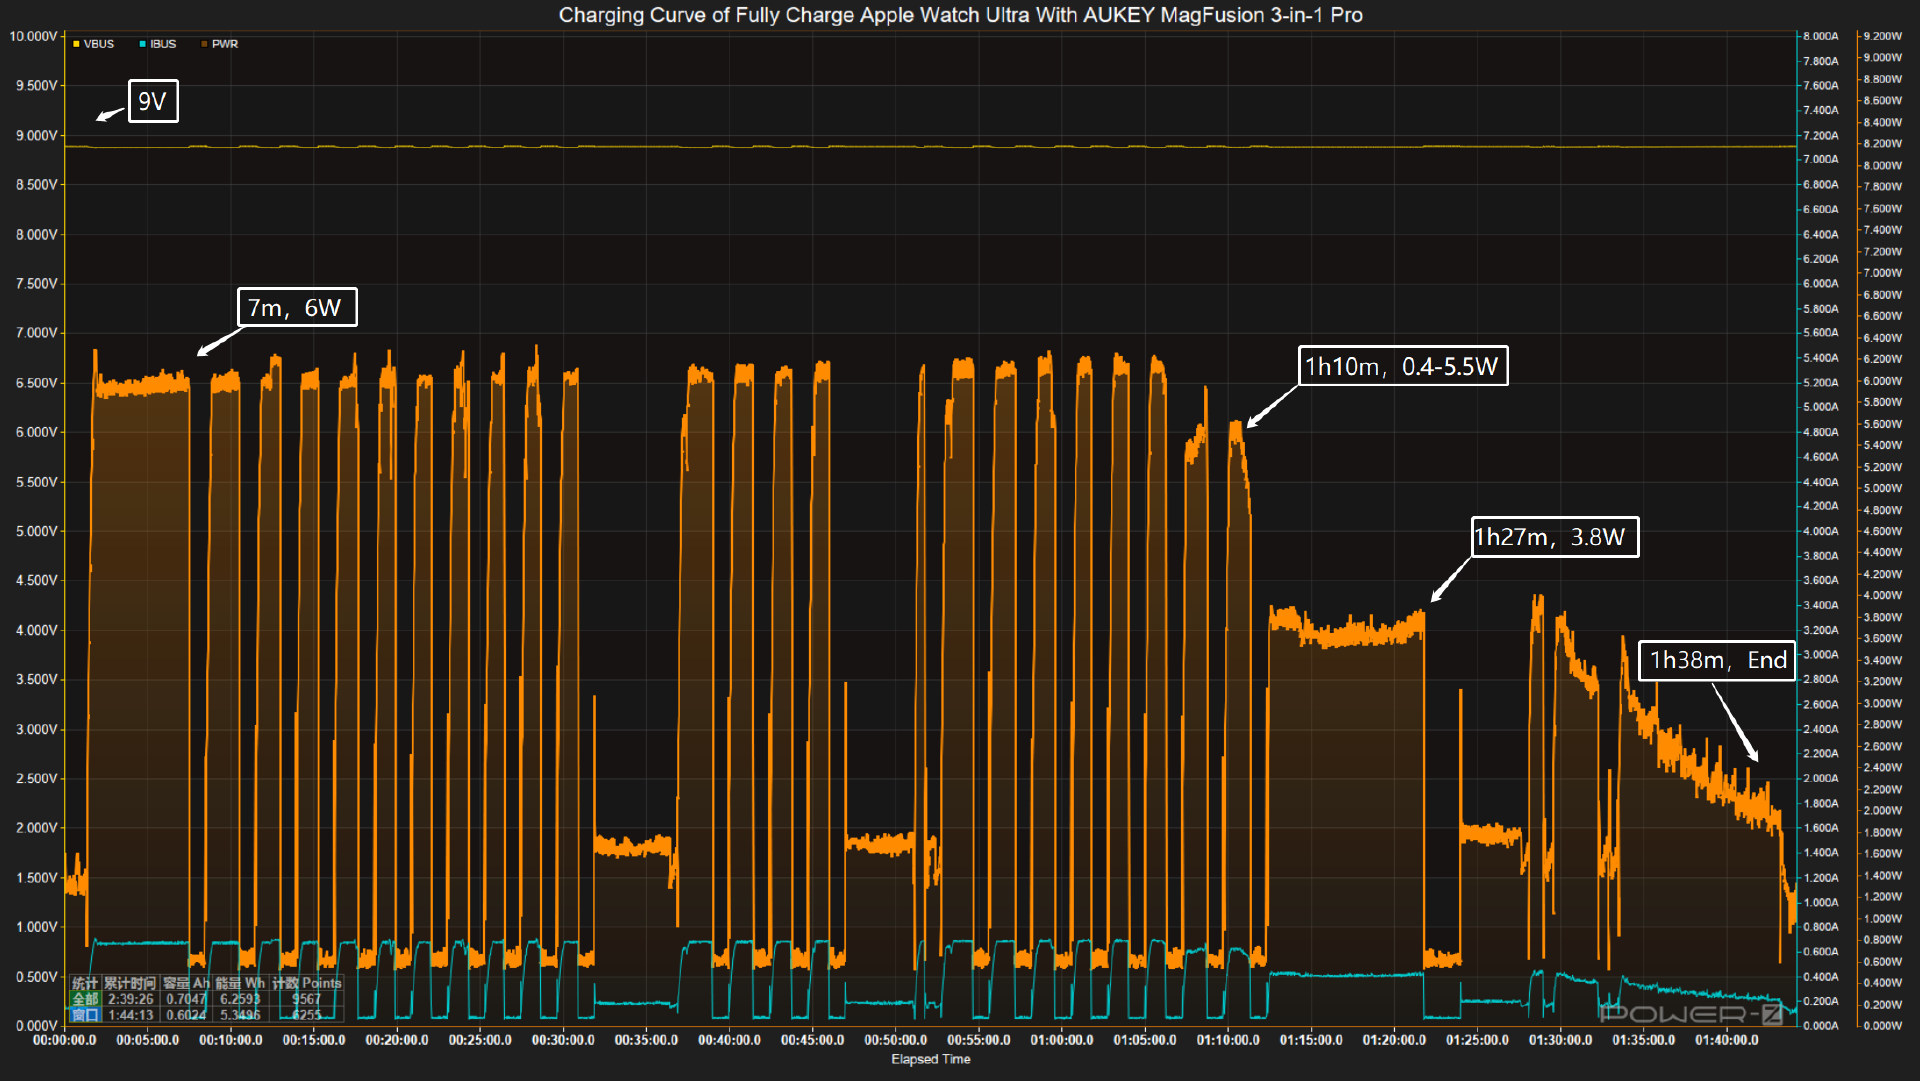The image size is (1920, 1081).
Task: Click the 累计时间 column header
Action: click(x=130, y=983)
